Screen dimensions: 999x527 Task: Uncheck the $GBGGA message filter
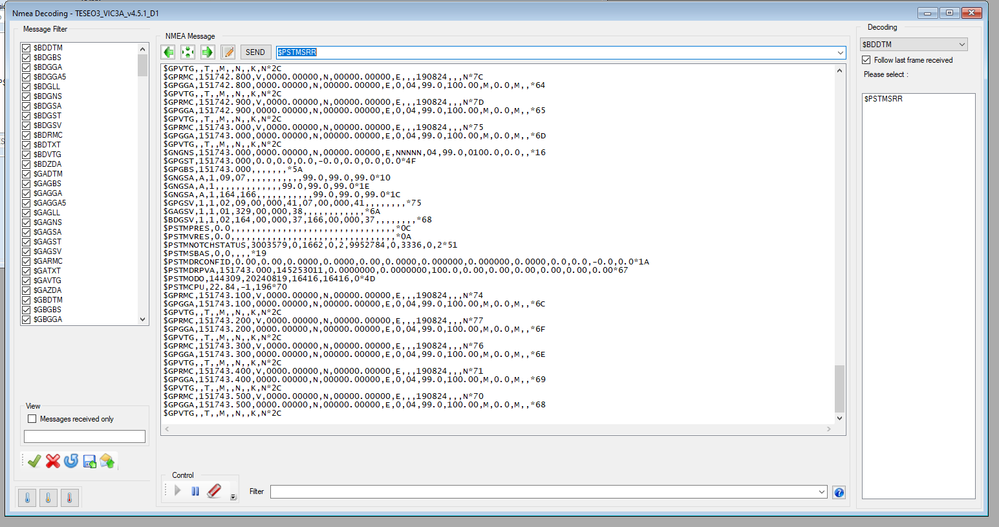(x=26, y=319)
